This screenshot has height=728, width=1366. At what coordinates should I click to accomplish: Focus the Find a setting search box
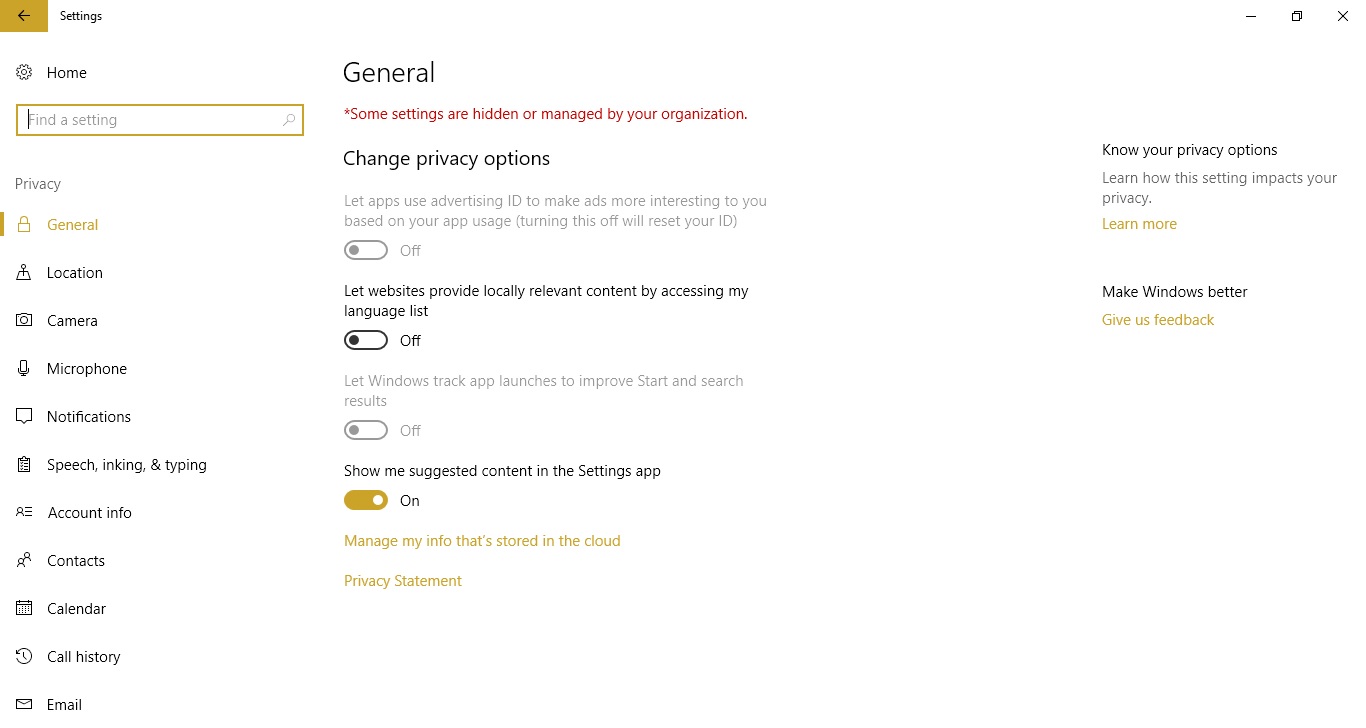click(x=160, y=120)
